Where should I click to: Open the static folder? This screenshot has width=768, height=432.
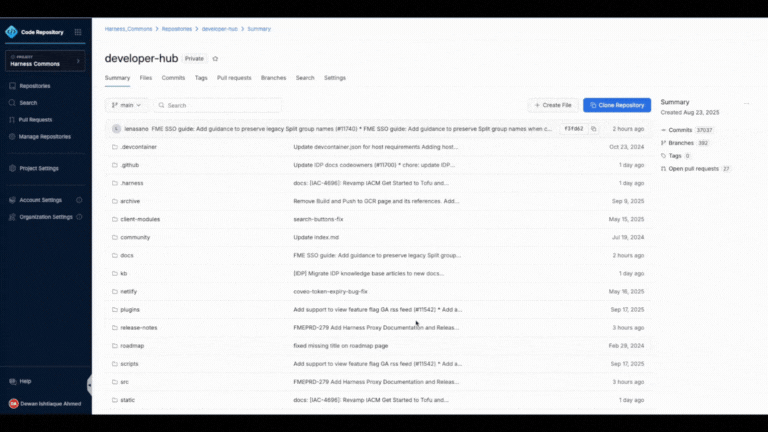[x=127, y=400]
